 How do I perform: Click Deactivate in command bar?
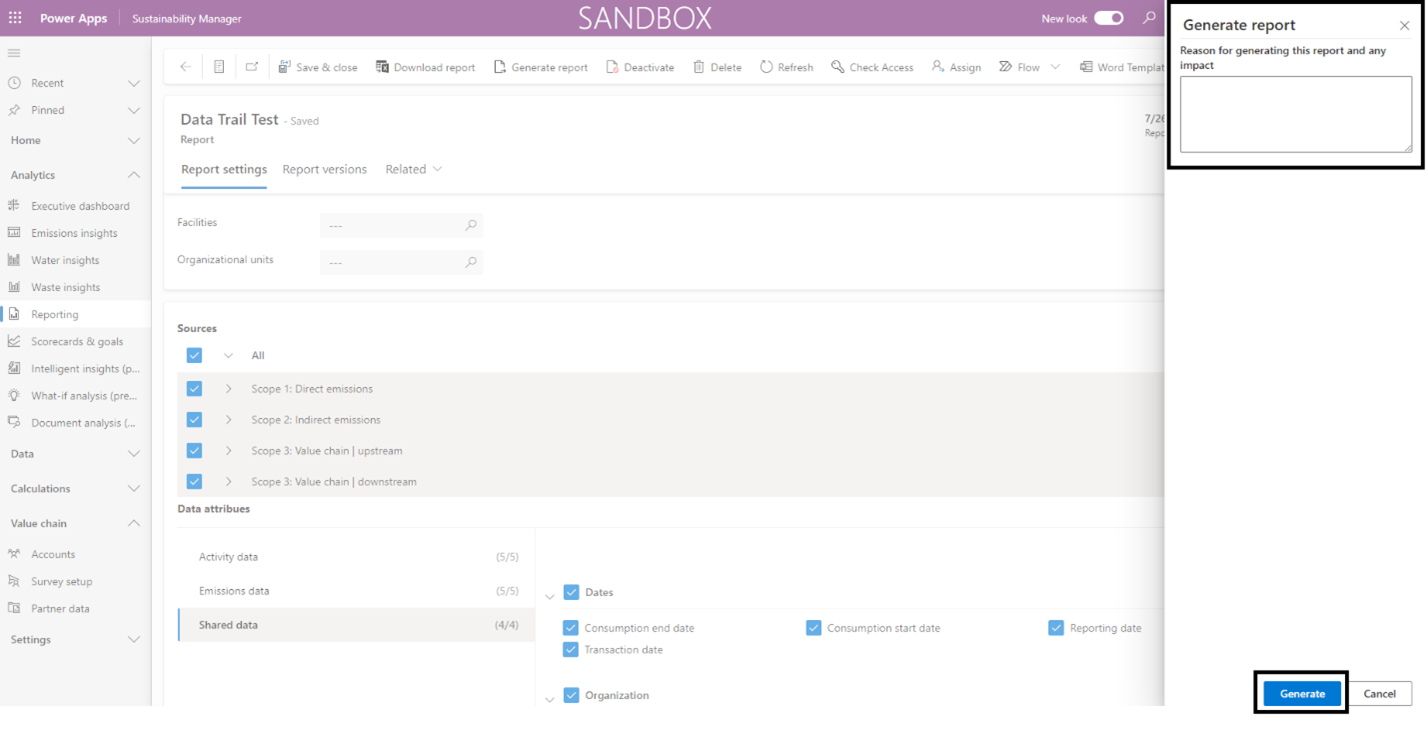click(640, 67)
